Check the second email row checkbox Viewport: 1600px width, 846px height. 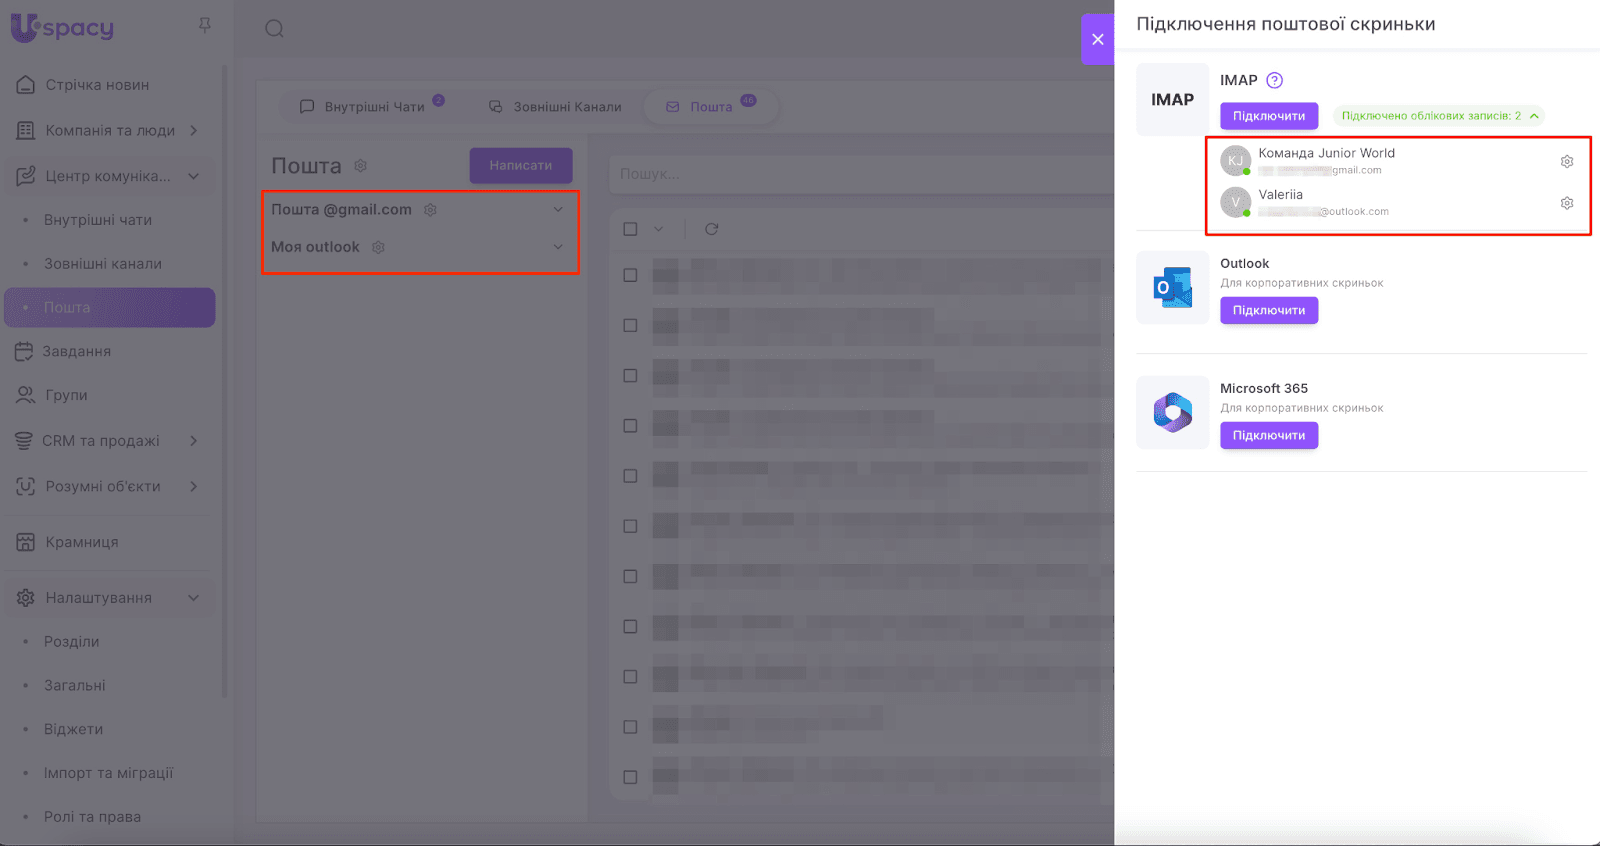coord(630,325)
